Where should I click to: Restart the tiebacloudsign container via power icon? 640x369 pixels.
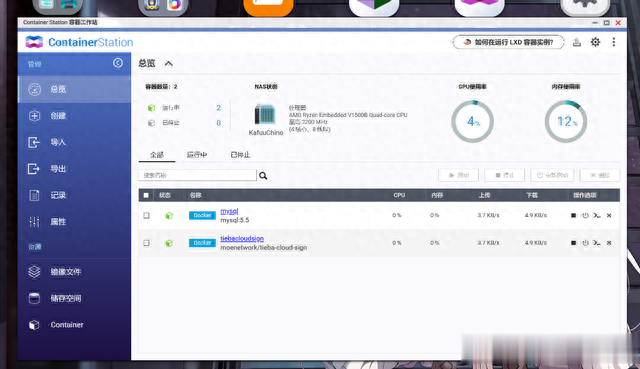click(585, 242)
